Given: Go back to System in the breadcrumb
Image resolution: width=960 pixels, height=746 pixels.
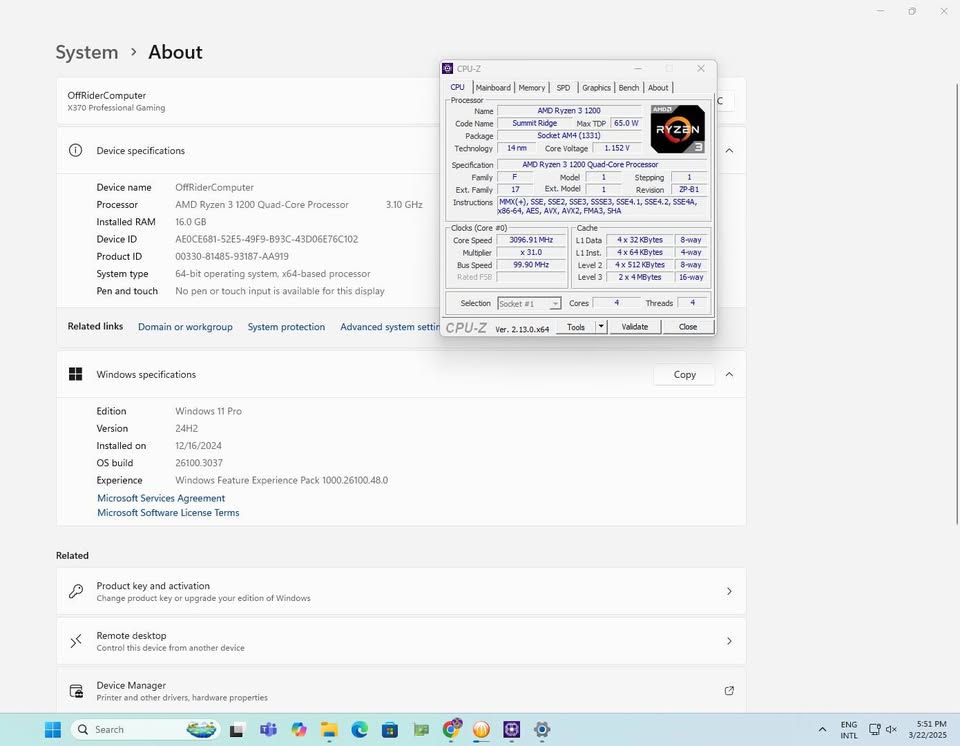Looking at the screenshot, I should point(87,52).
